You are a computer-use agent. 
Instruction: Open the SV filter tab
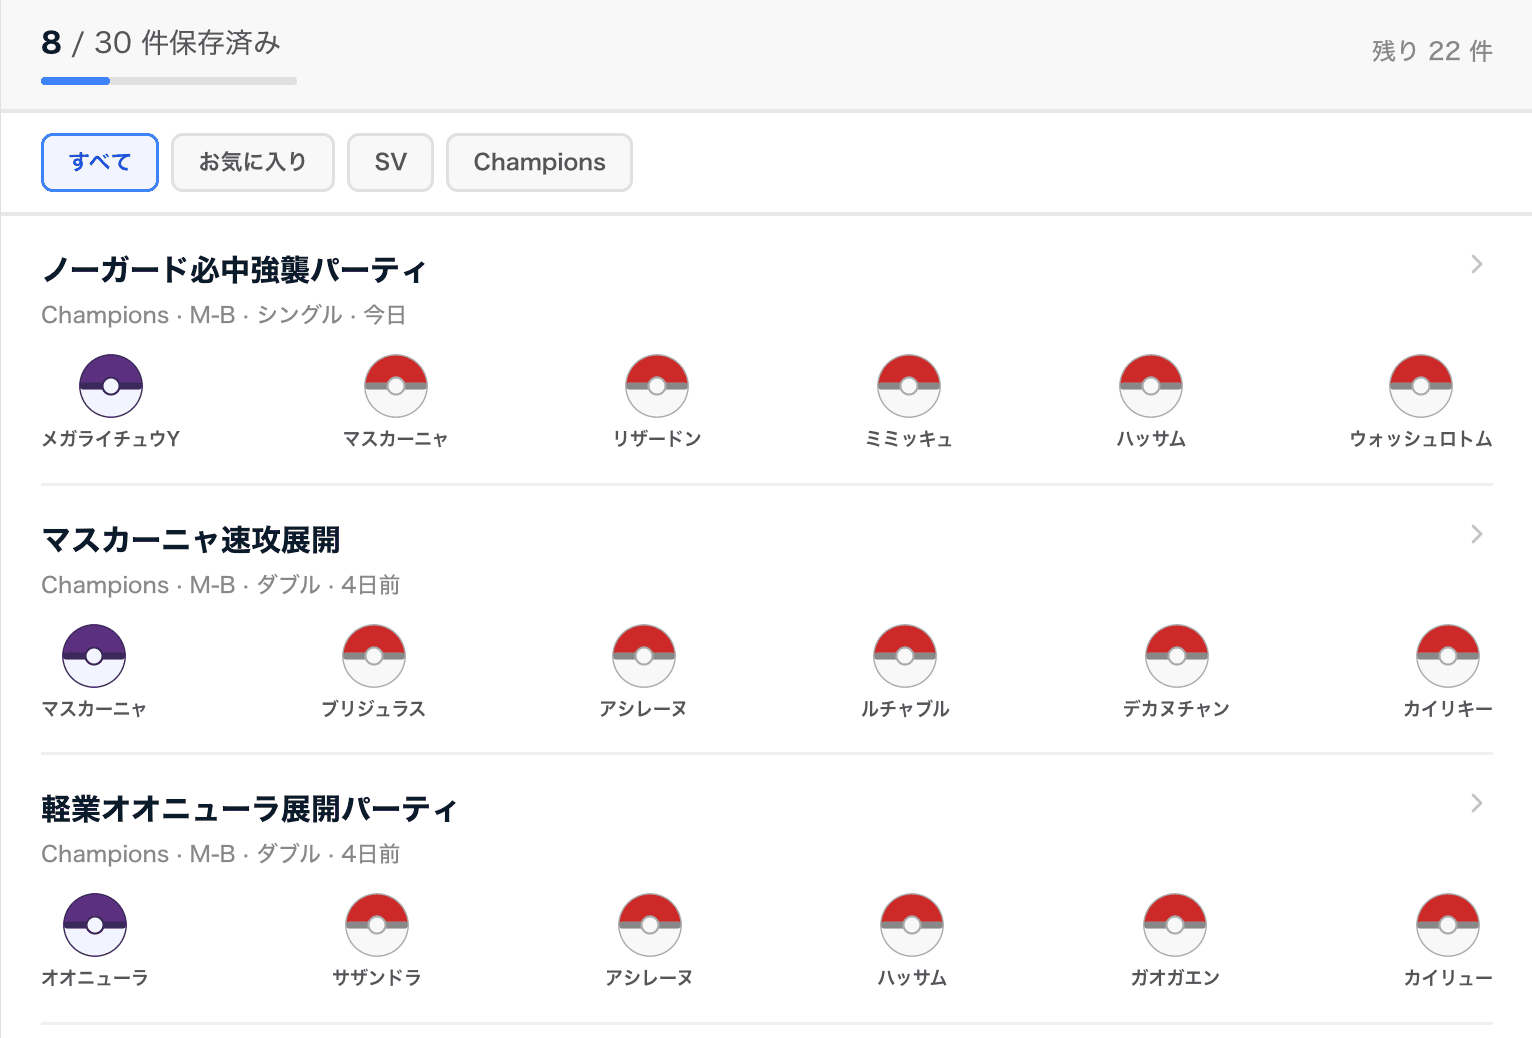390,162
